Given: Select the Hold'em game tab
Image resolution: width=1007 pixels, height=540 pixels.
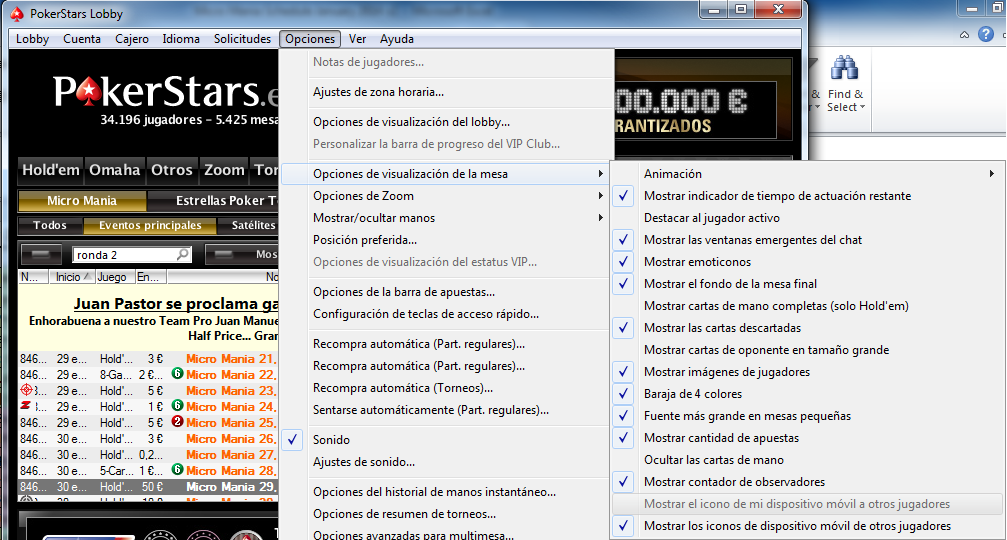Looking at the screenshot, I should [x=51, y=170].
